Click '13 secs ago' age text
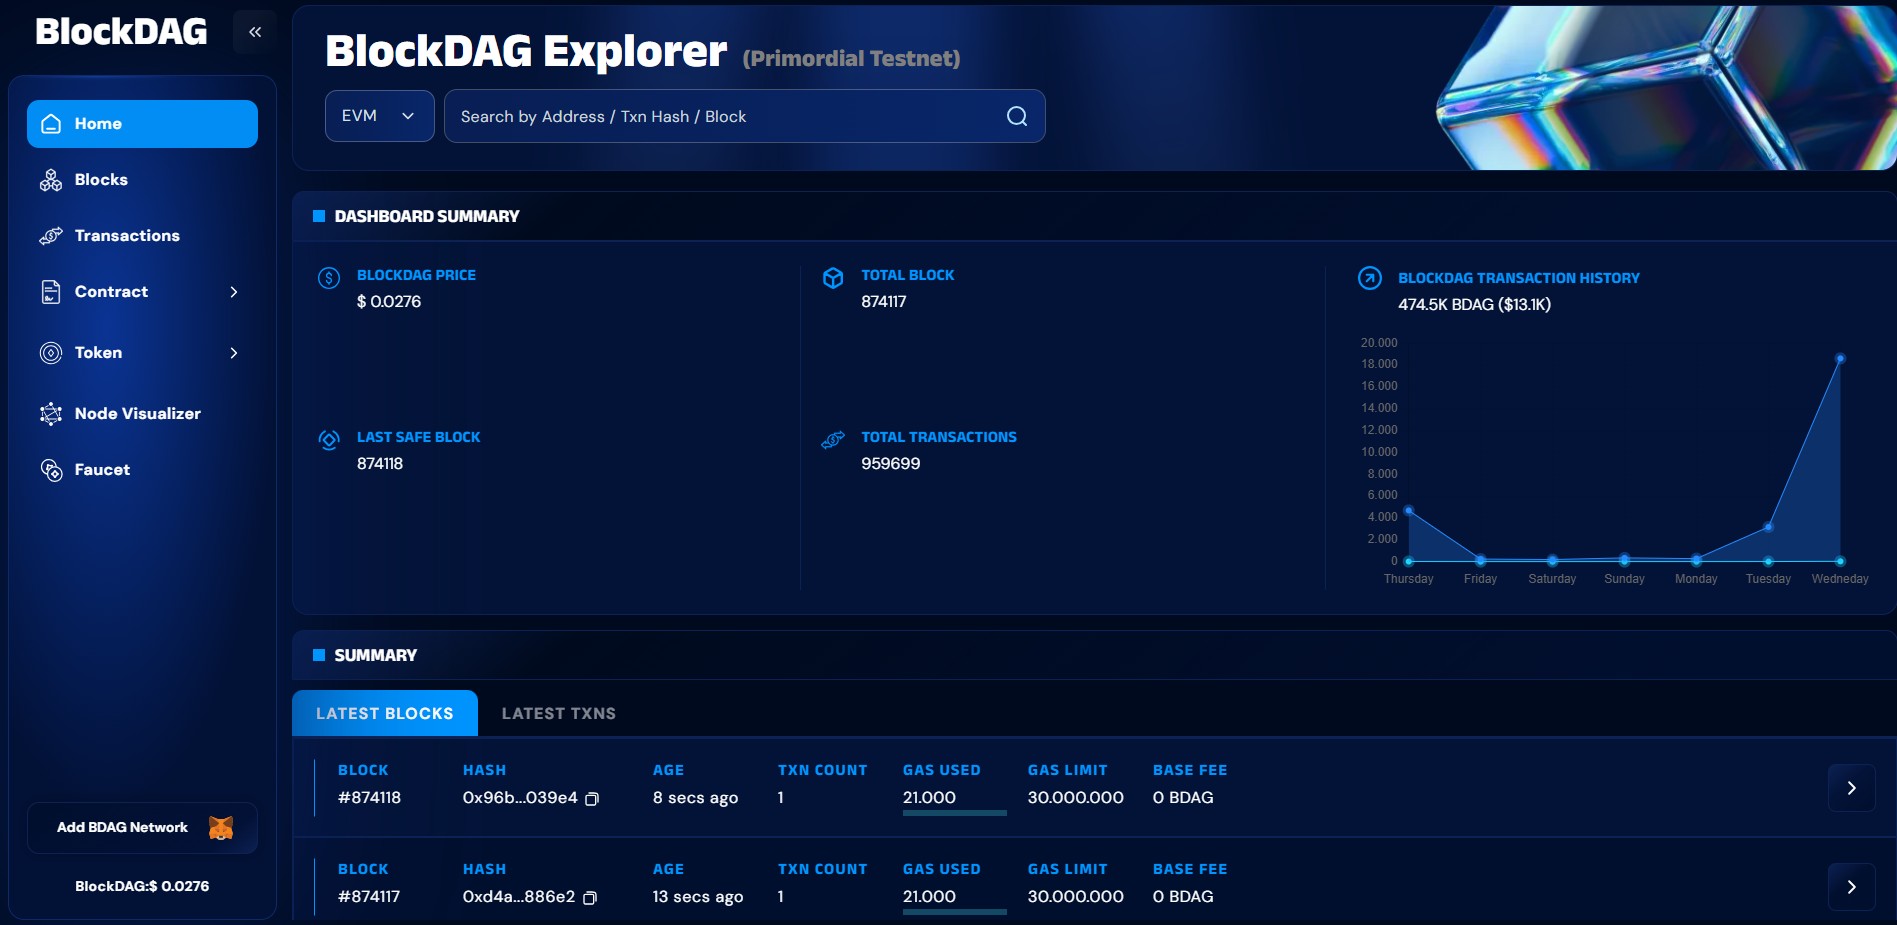This screenshot has width=1897, height=925. 698,897
